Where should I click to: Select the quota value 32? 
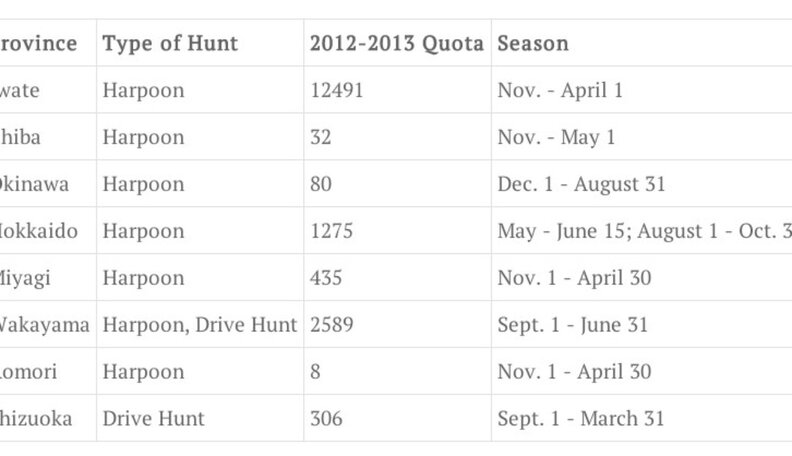321,138
